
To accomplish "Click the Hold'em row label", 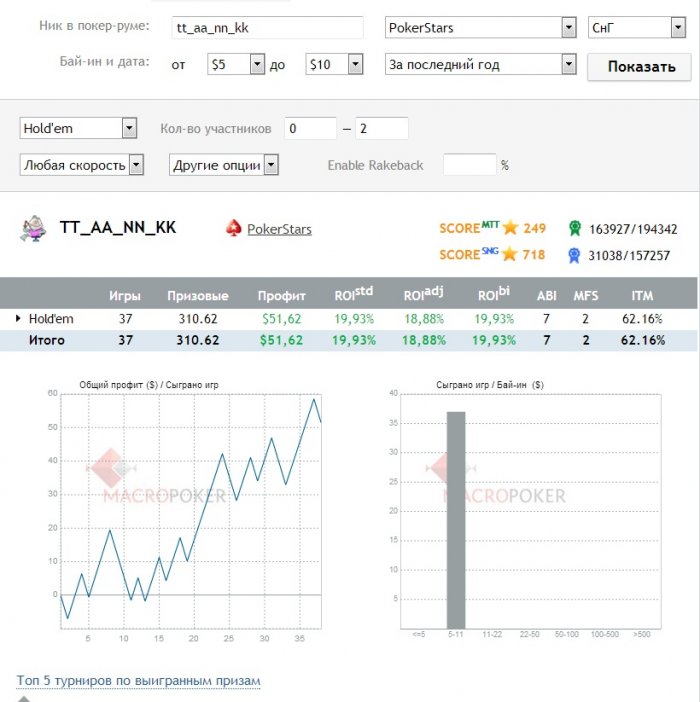I will point(51,319).
